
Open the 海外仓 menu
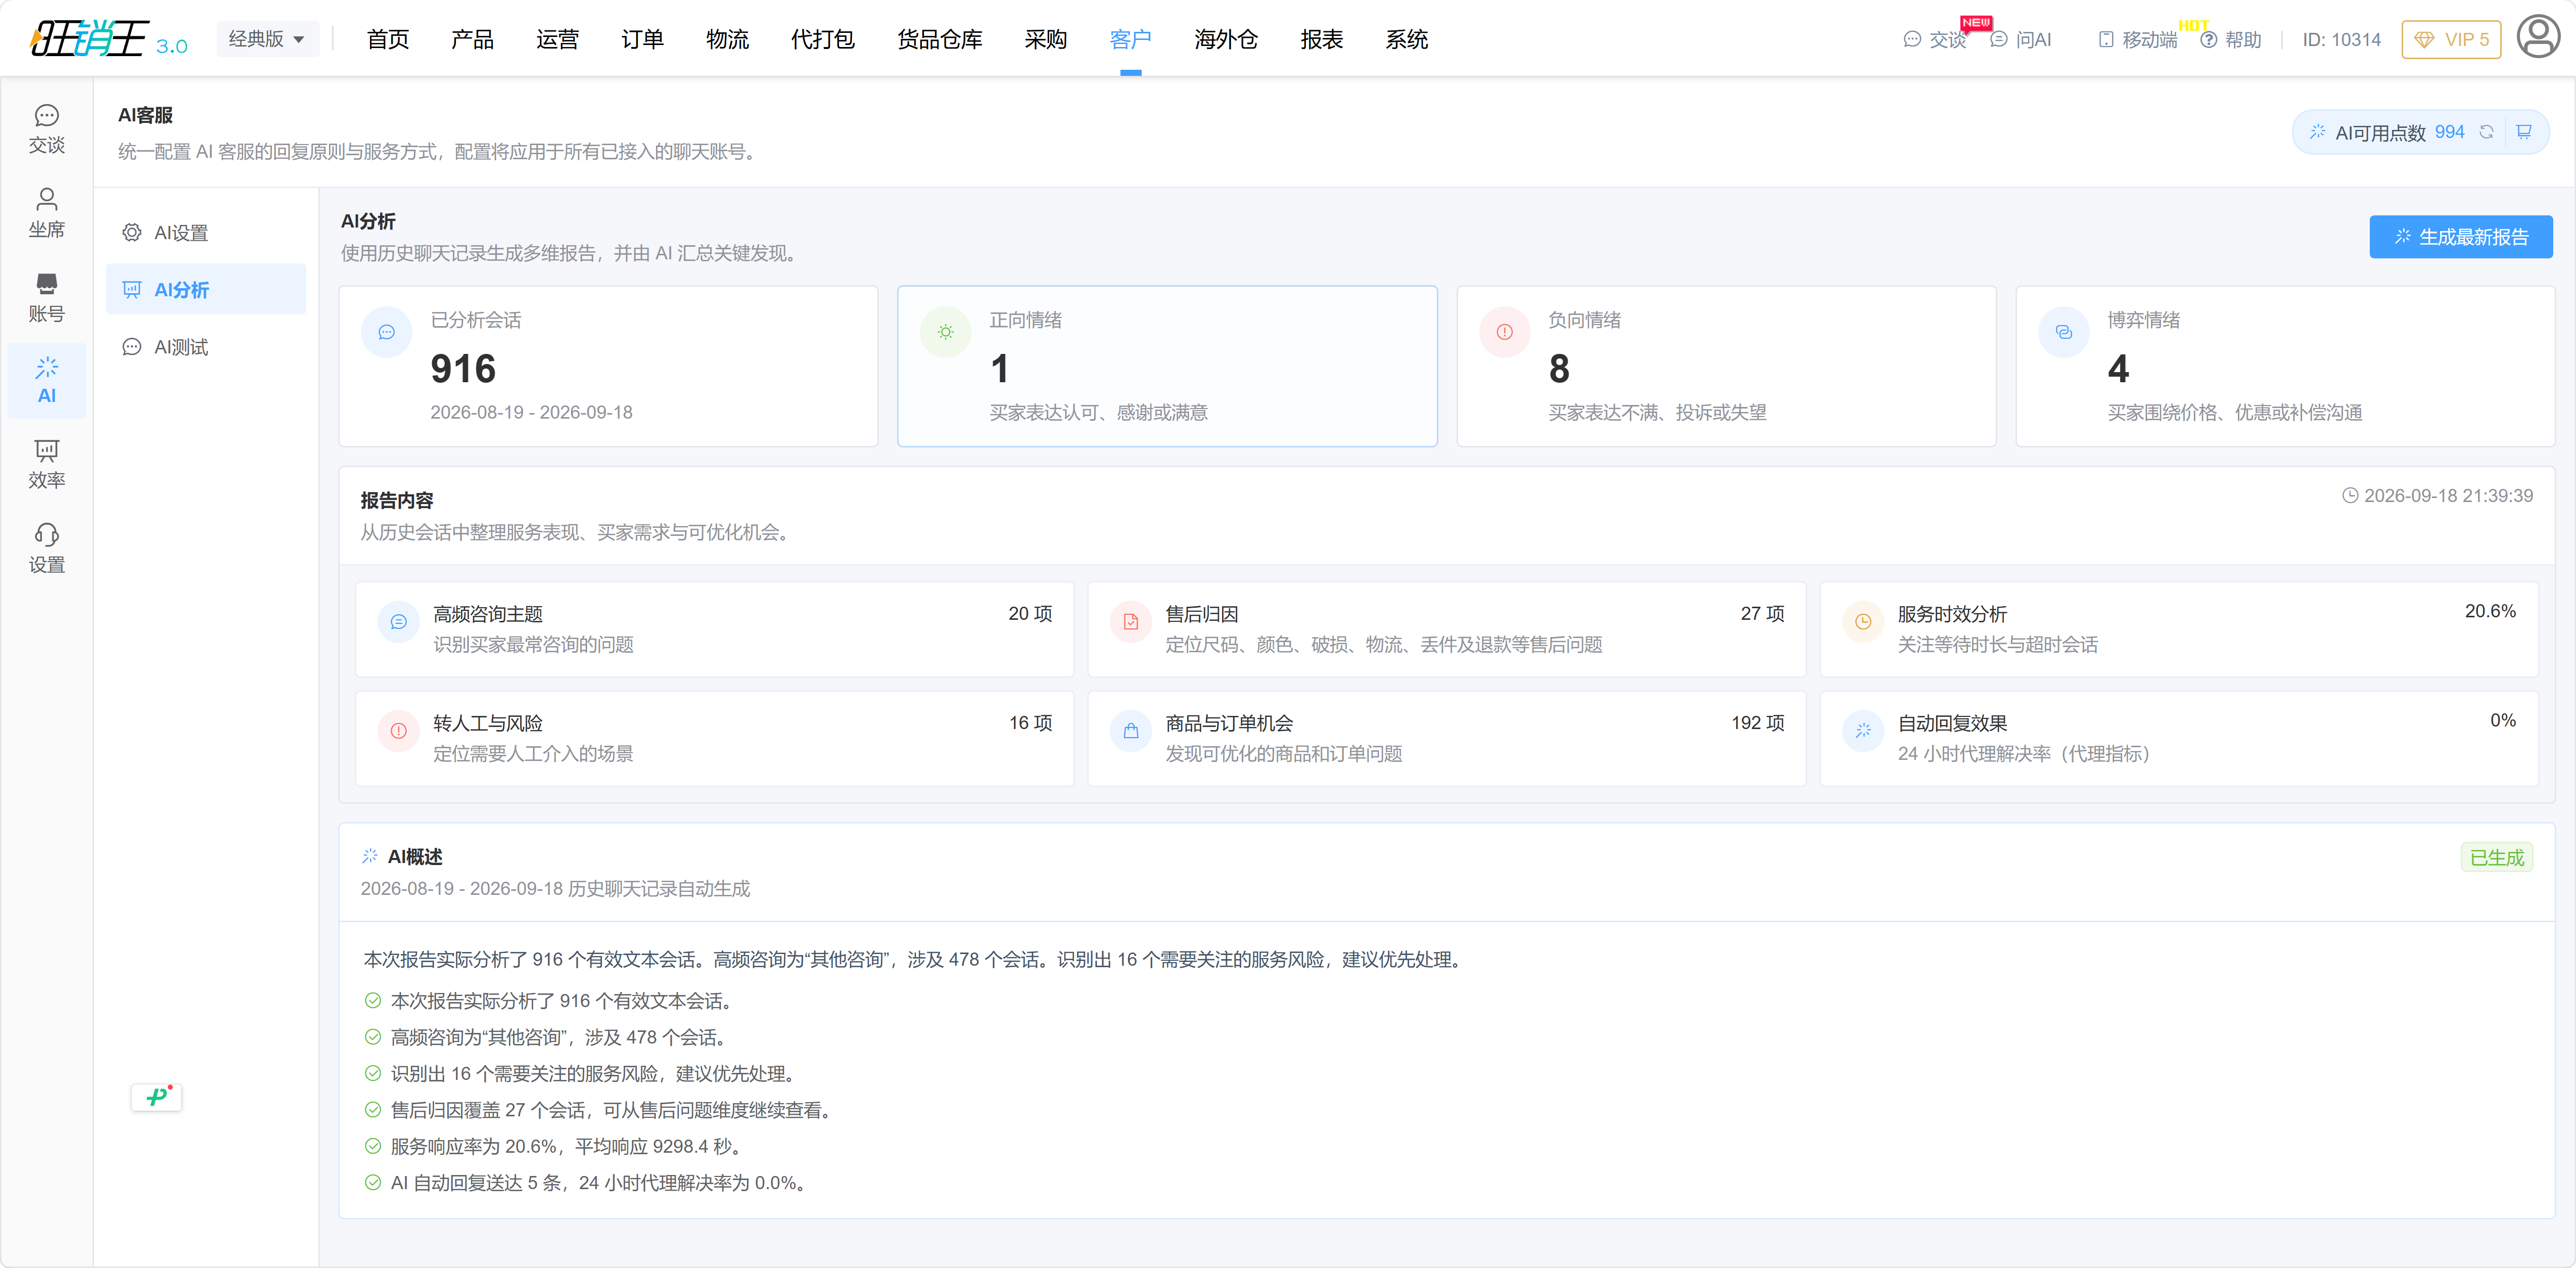[x=1226, y=39]
